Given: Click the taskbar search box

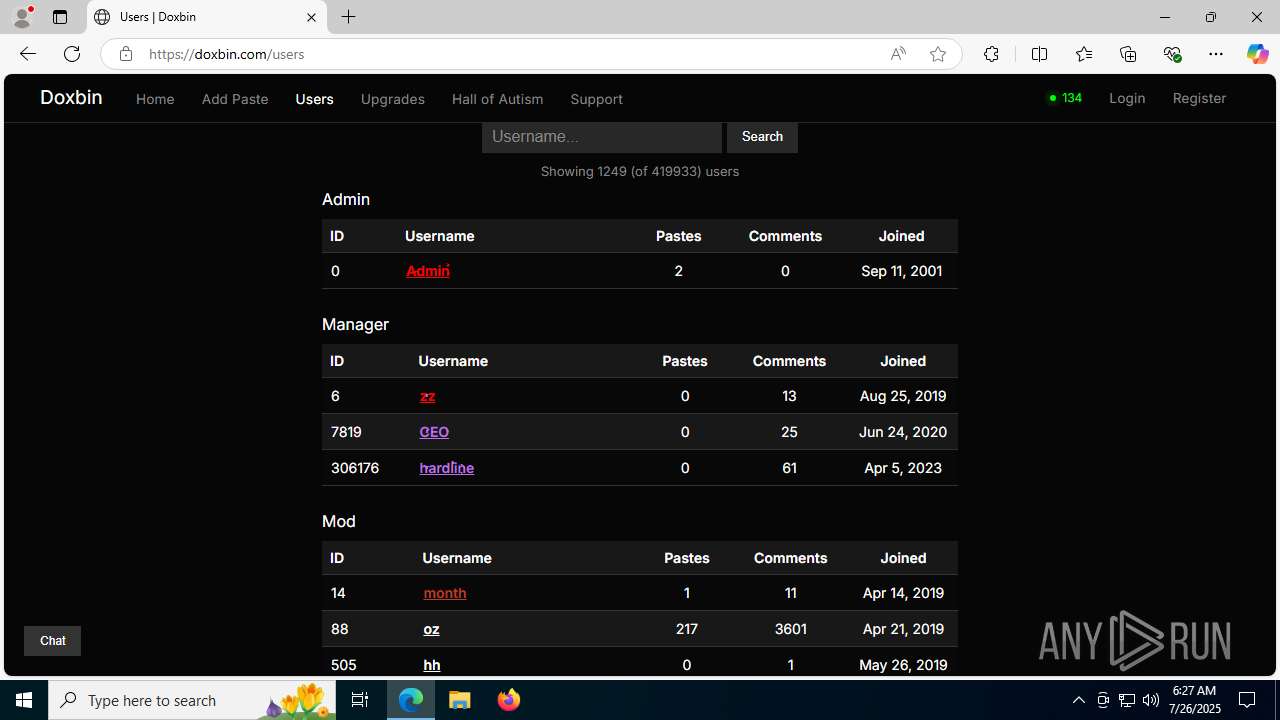Looking at the screenshot, I should (192, 700).
